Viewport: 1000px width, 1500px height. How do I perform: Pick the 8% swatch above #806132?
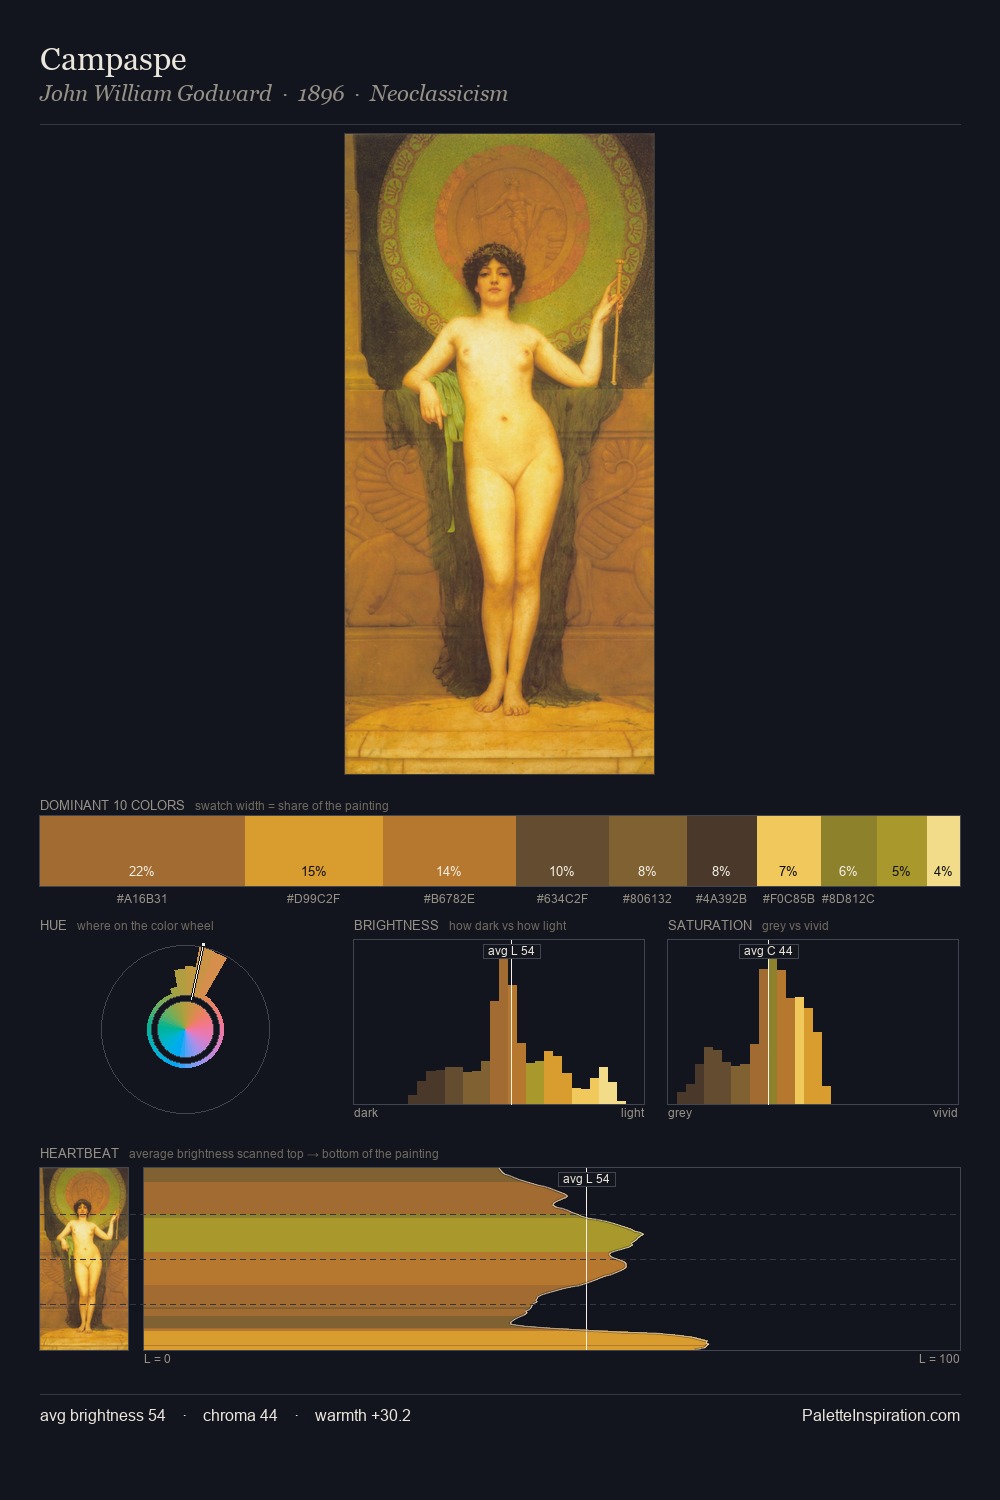[648, 851]
